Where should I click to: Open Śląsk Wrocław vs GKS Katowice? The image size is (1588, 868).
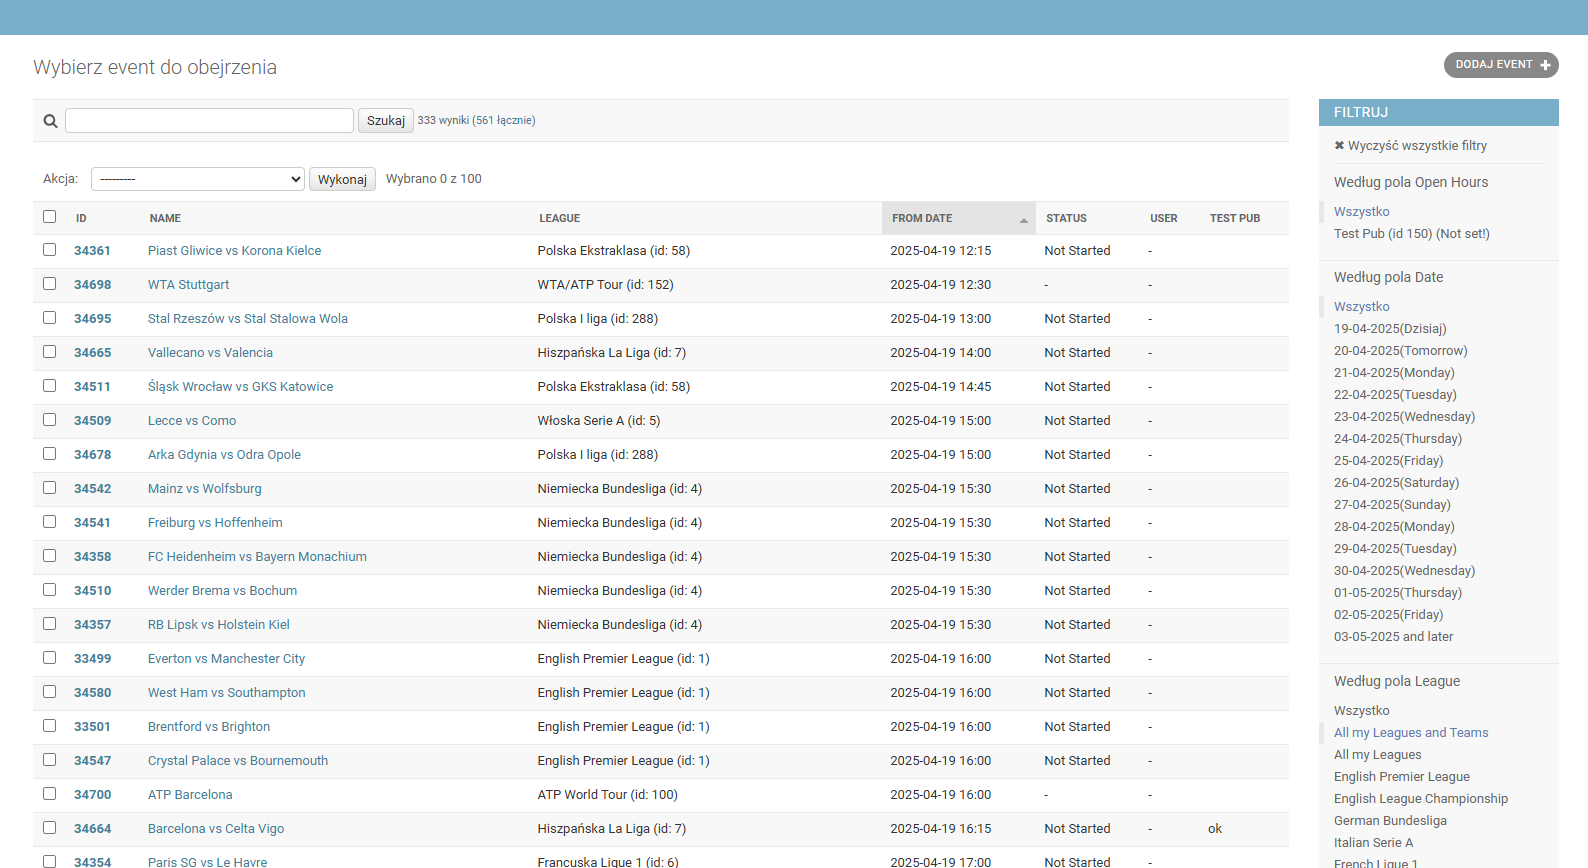(x=240, y=387)
